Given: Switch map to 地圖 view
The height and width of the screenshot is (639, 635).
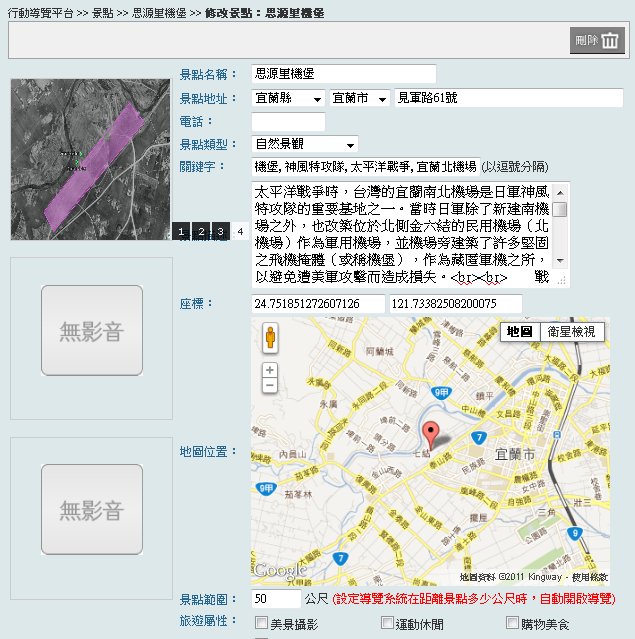Looking at the screenshot, I should [x=520, y=332].
